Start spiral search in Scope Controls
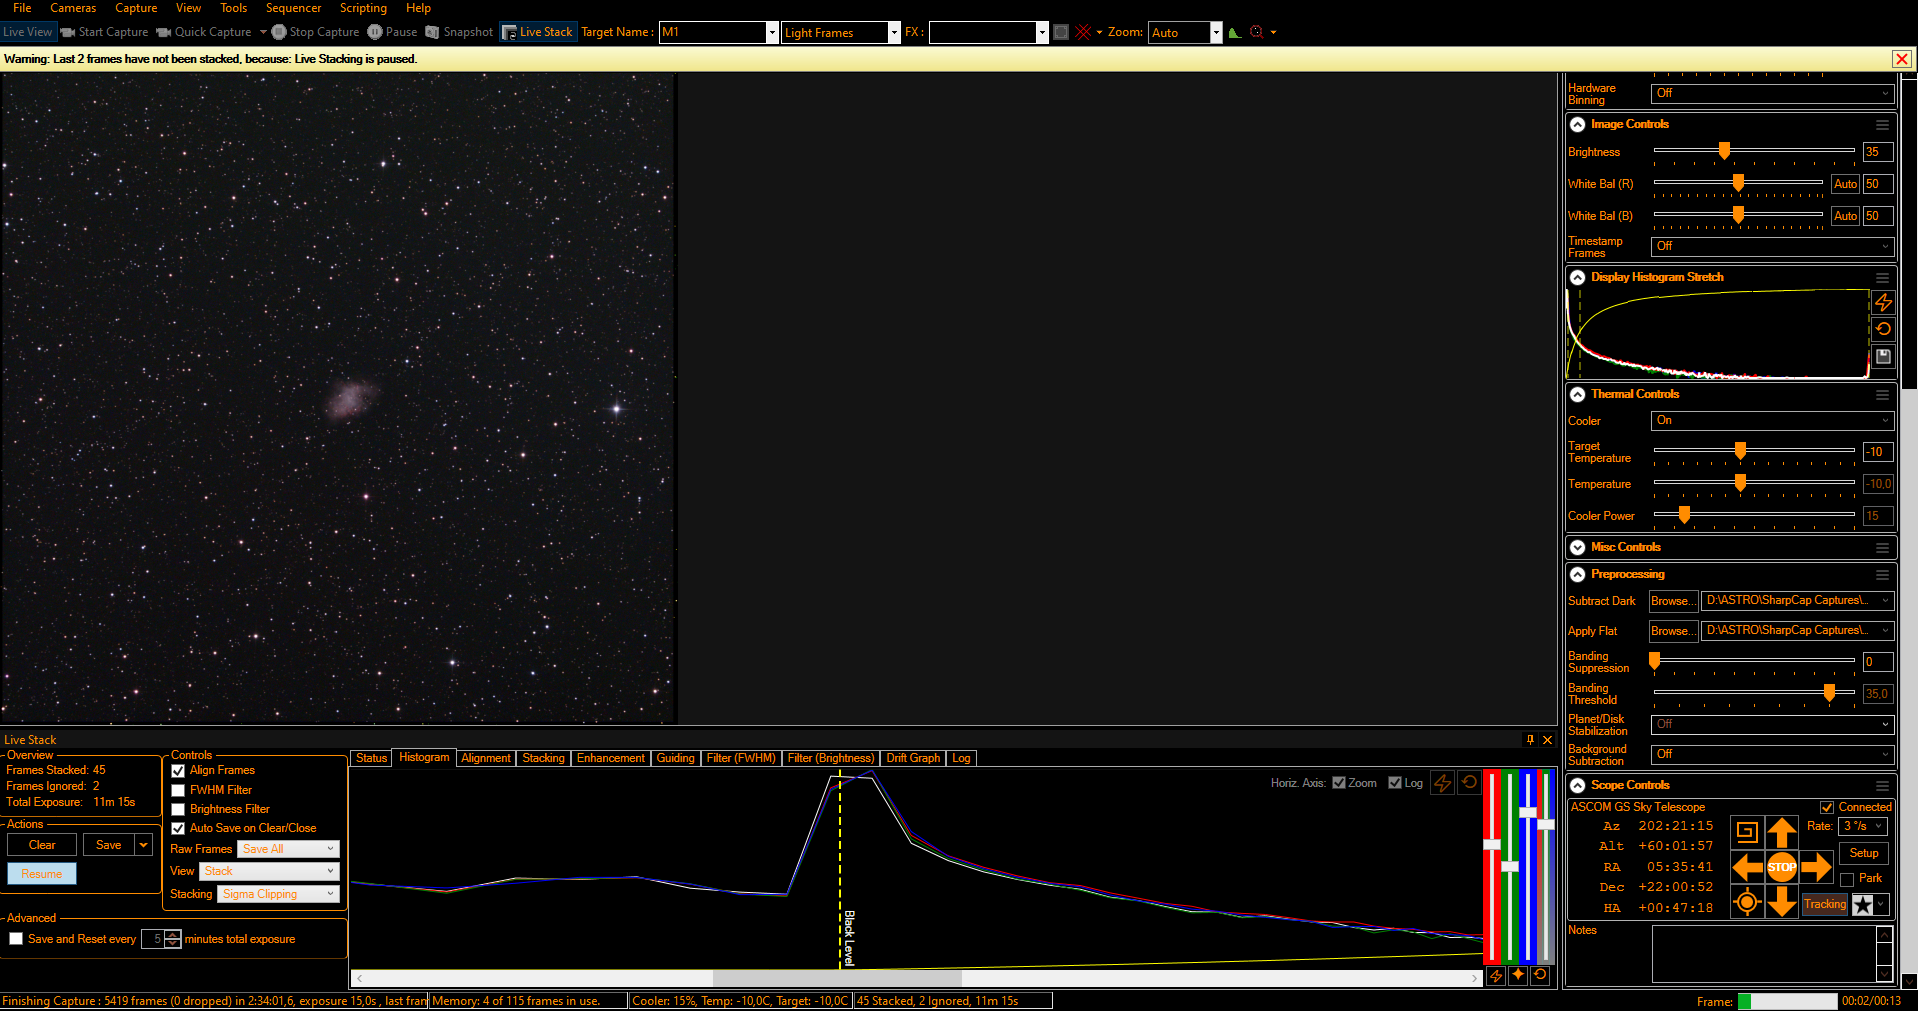The width and height of the screenshot is (1918, 1011). coord(1747,832)
